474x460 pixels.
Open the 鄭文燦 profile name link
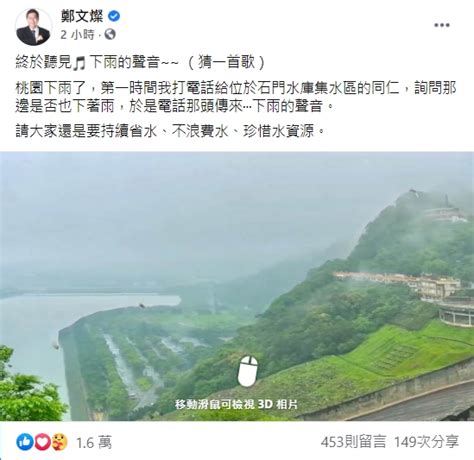click(82, 16)
